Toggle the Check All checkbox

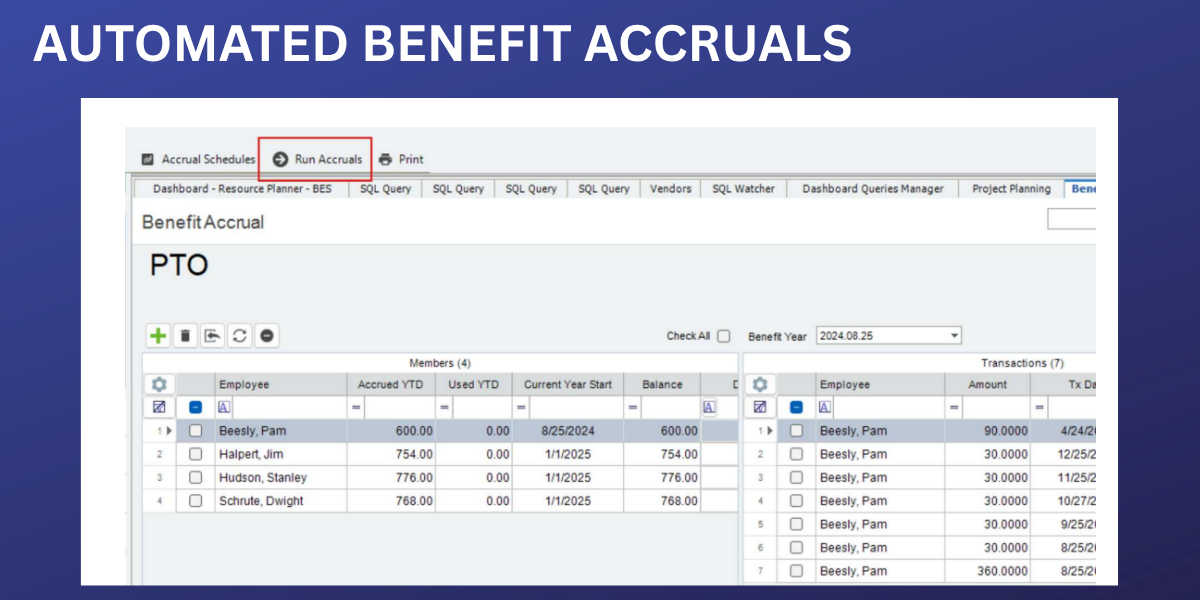pos(723,336)
